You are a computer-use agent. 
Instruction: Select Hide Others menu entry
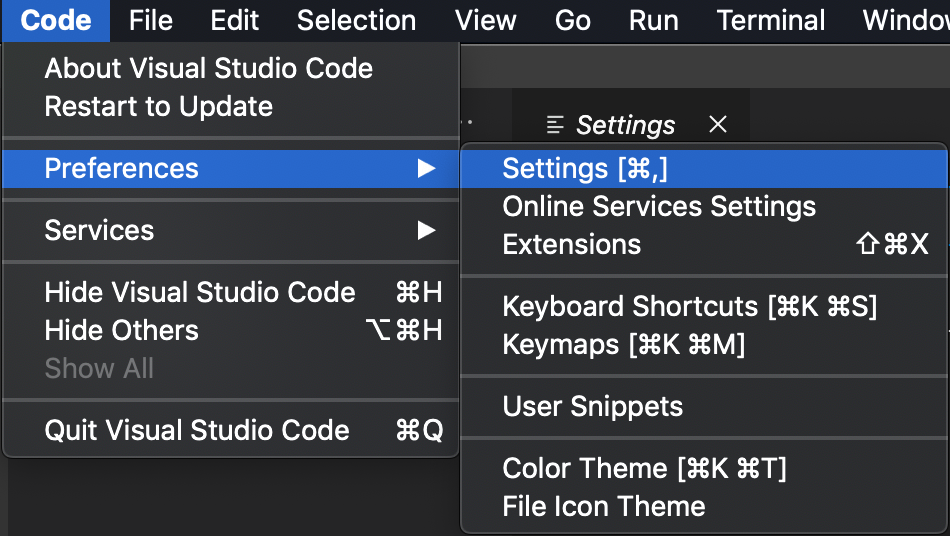[x=231, y=331]
